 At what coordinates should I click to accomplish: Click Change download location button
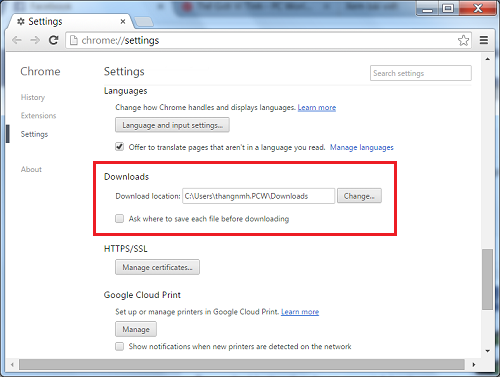[x=359, y=196]
